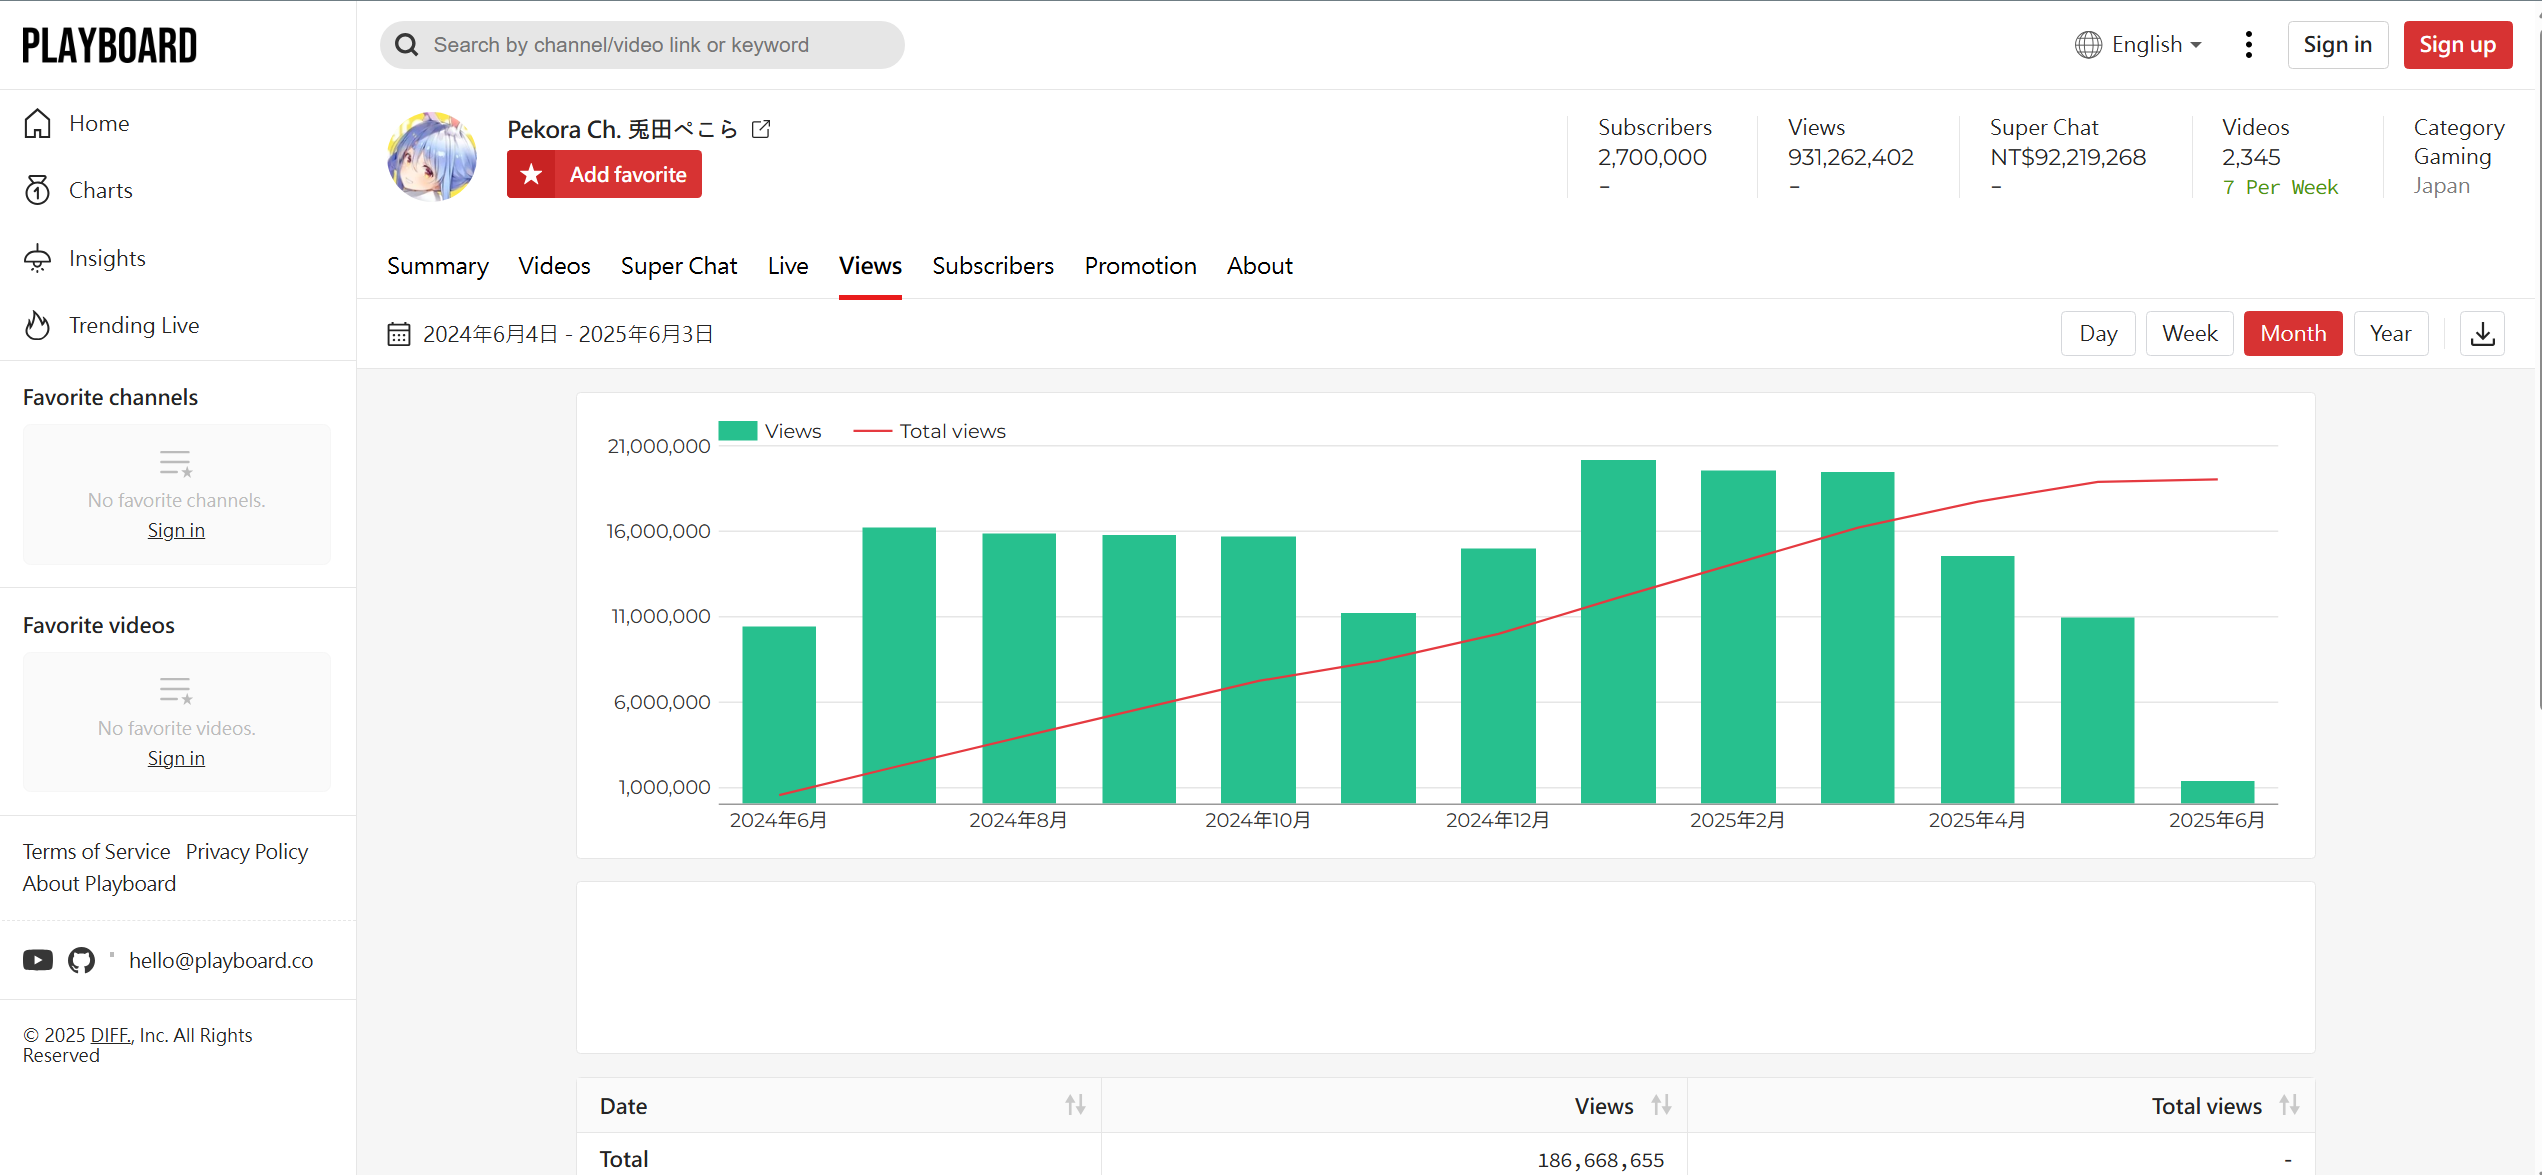Click the '7 Per Week' videos text

[x=2280, y=187]
